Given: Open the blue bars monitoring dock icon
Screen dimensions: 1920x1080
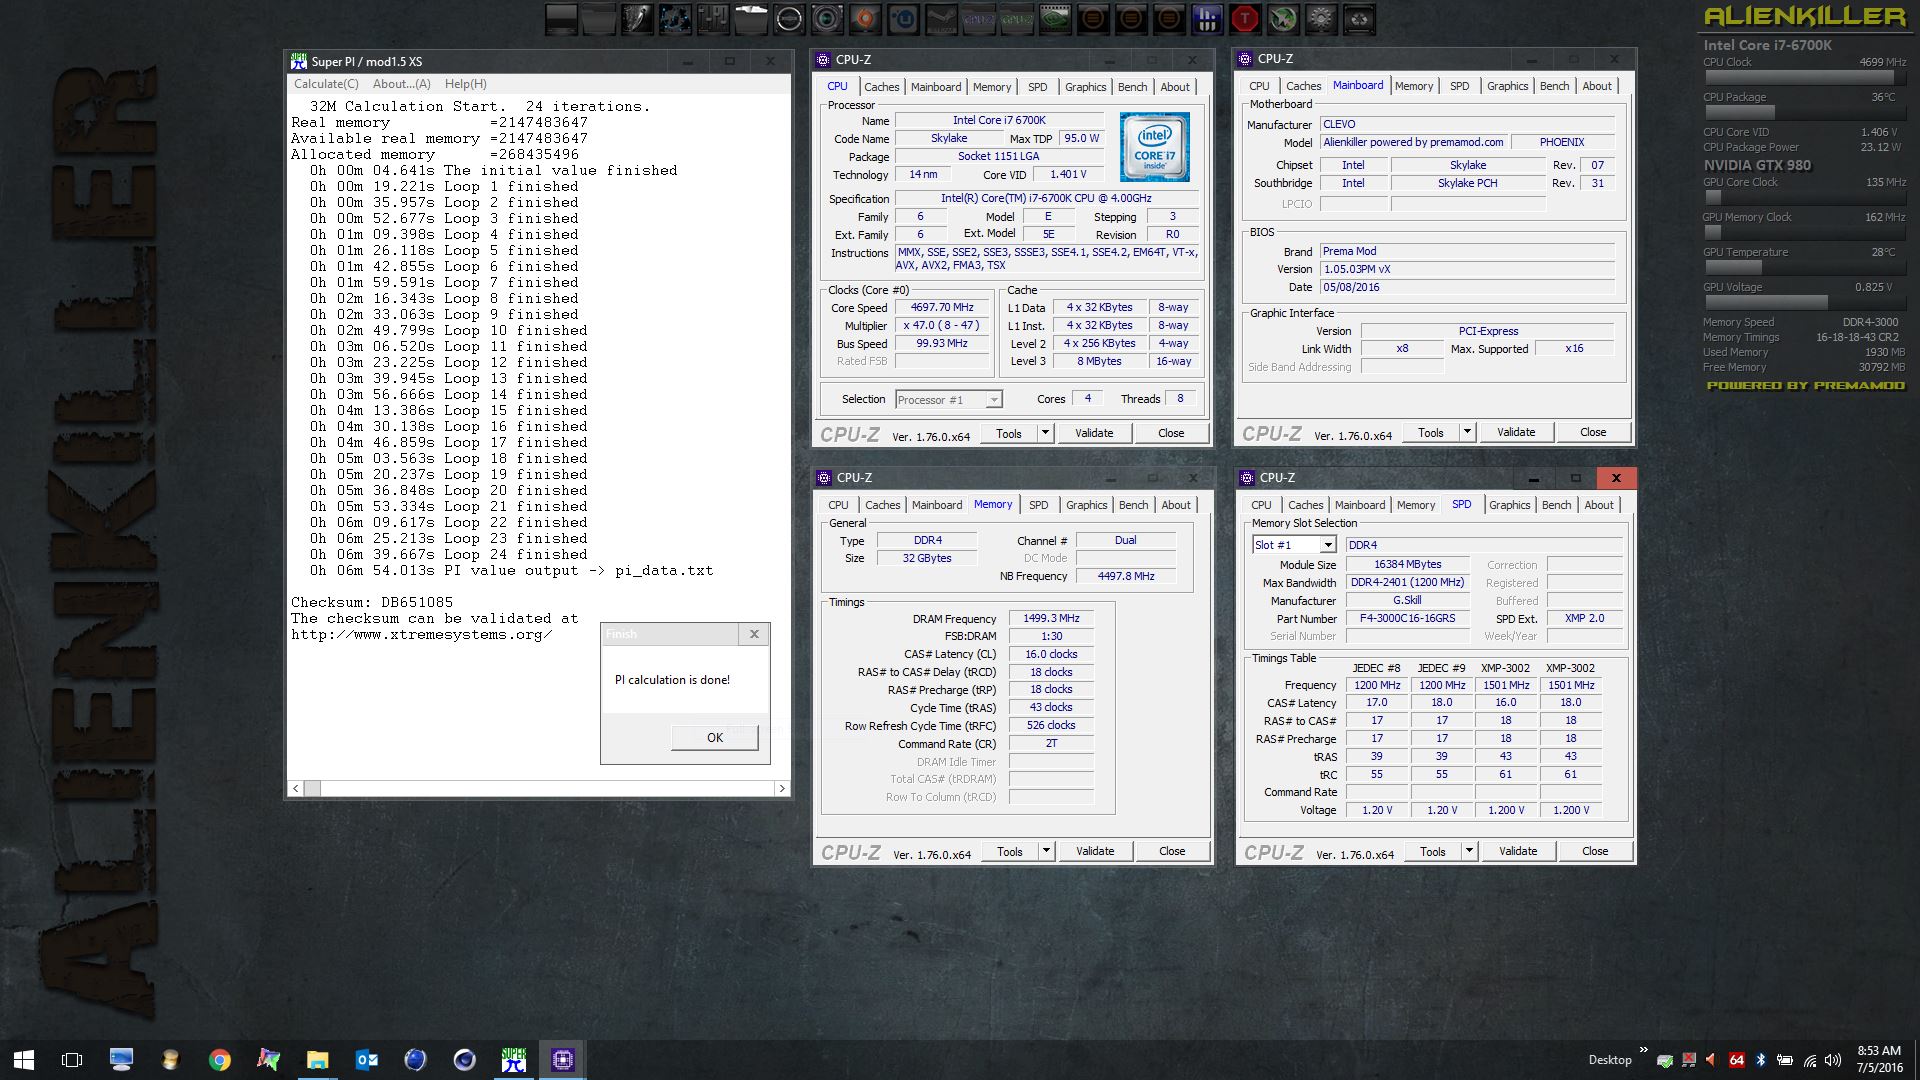Looking at the screenshot, I should click(x=1207, y=19).
